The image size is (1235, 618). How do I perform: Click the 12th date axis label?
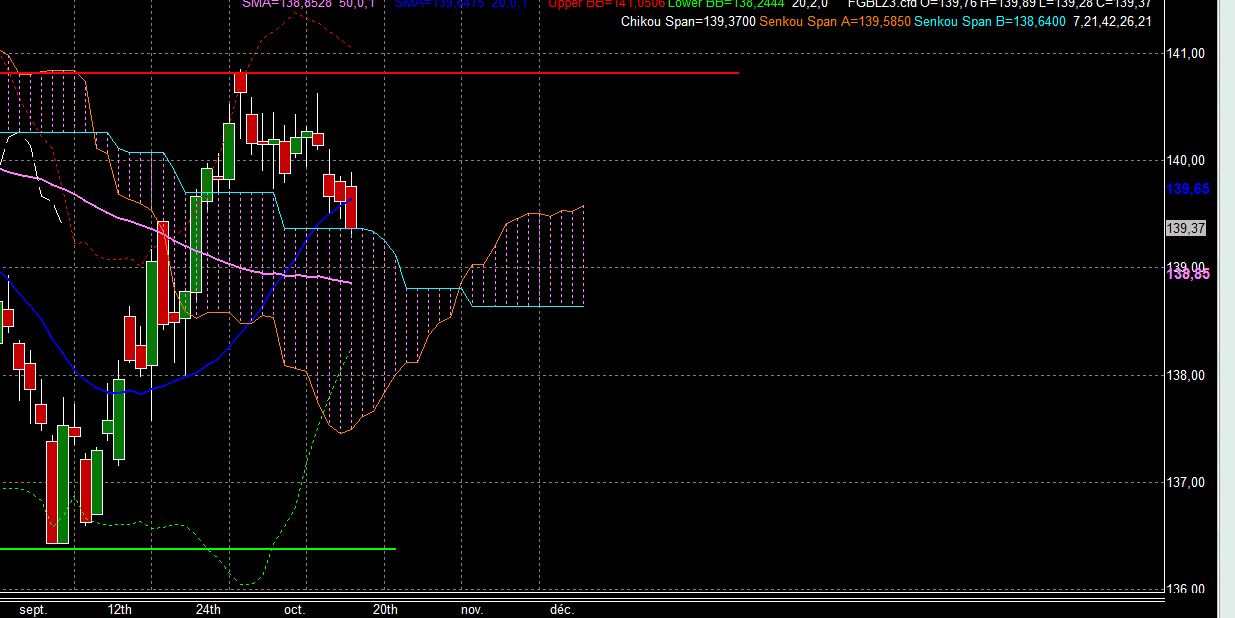(119, 609)
